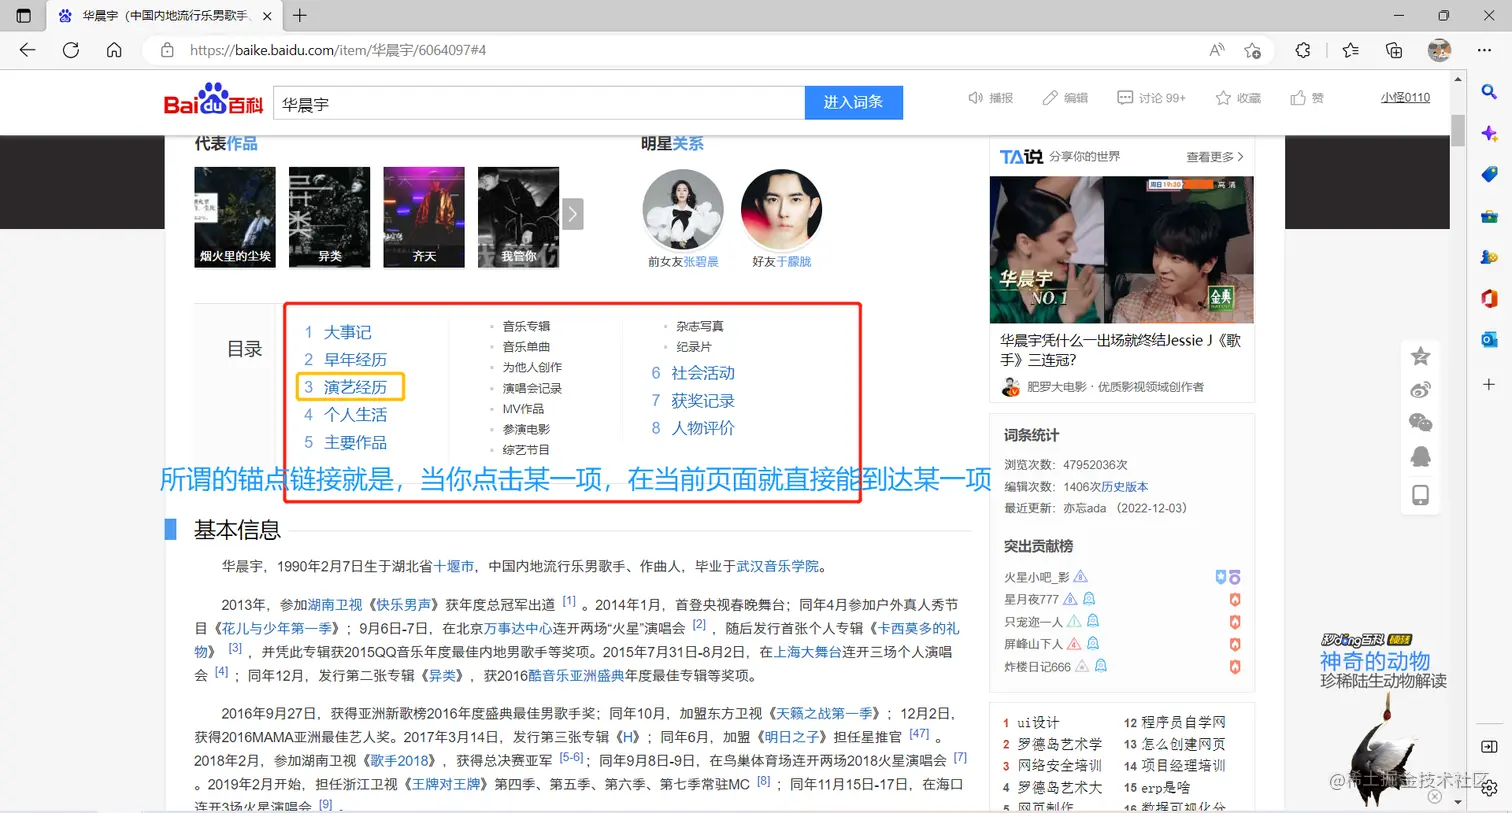Open browser extensions menu
This screenshot has width=1512, height=813.
click(x=1303, y=50)
